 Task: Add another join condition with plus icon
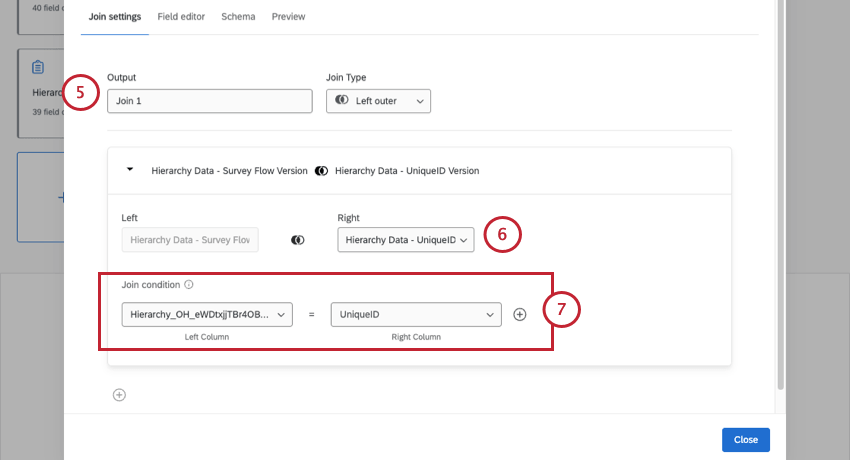pyautogui.click(x=519, y=314)
